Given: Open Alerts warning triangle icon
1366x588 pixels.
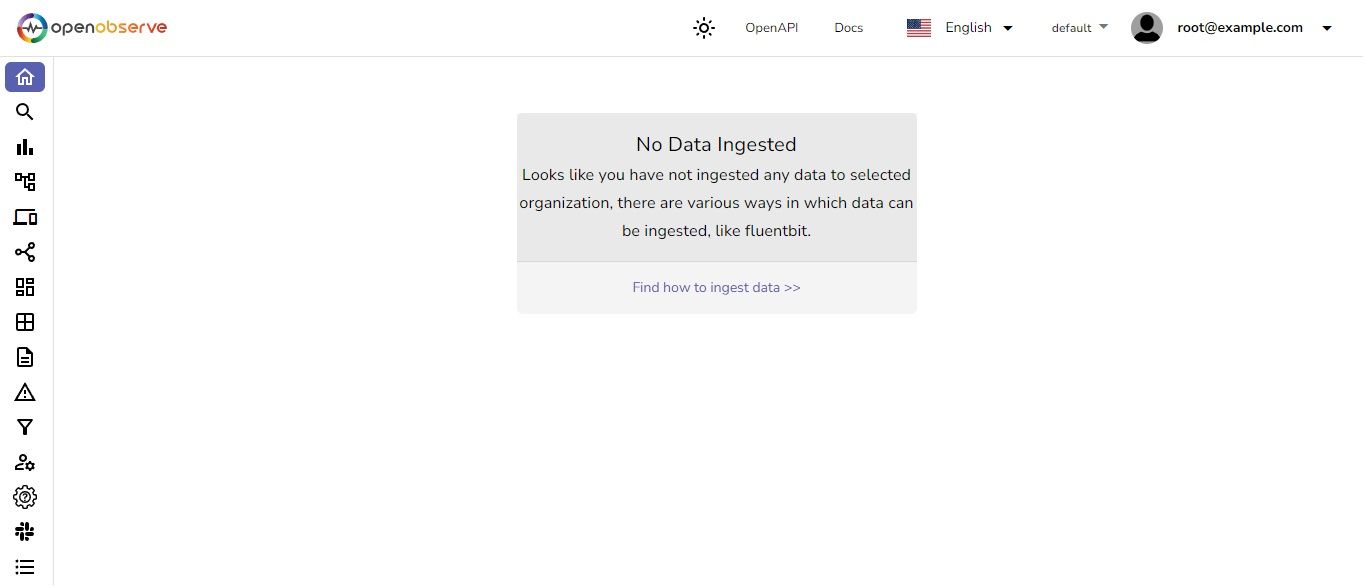Looking at the screenshot, I should [25, 392].
